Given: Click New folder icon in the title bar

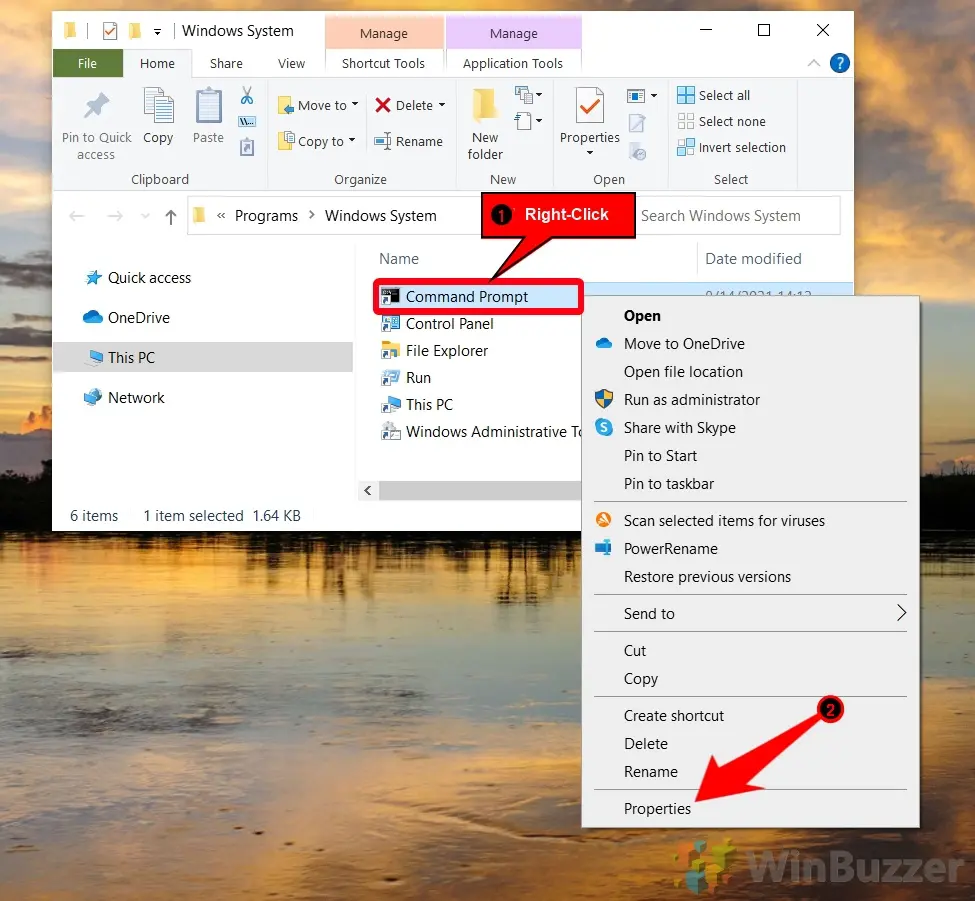Looking at the screenshot, I should click(134, 30).
